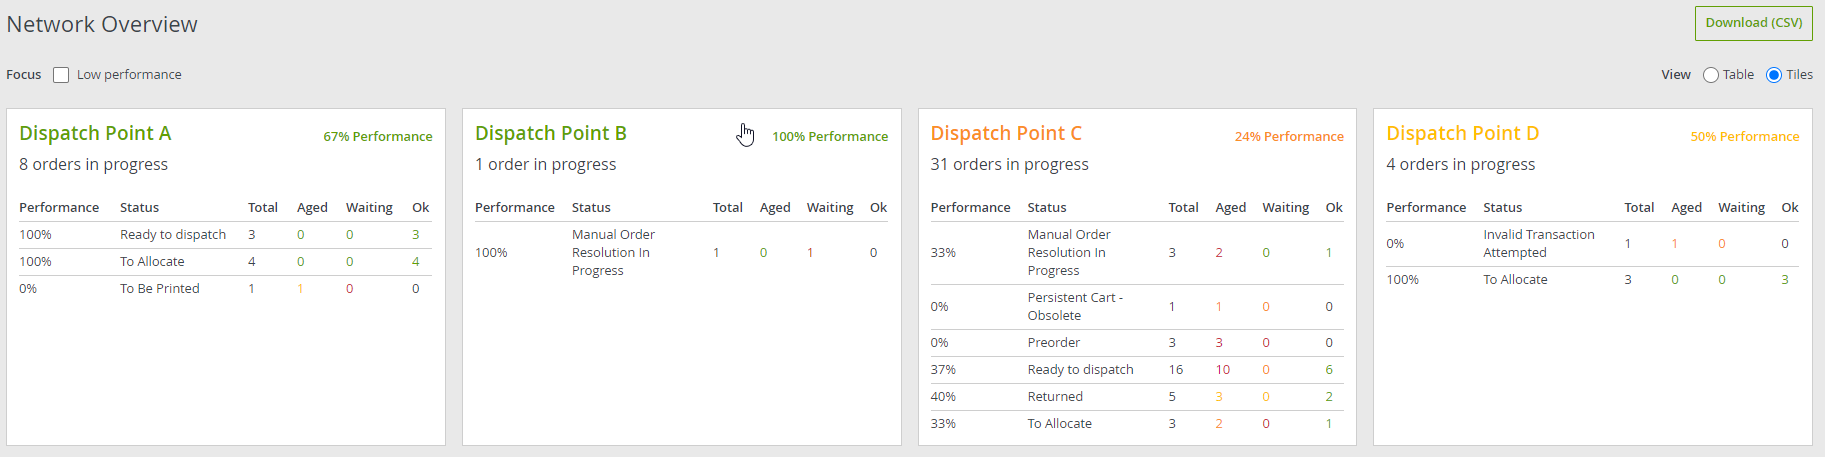Click Status column header in Dispatch Point D
This screenshot has width=1825, height=457.
point(1502,207)
